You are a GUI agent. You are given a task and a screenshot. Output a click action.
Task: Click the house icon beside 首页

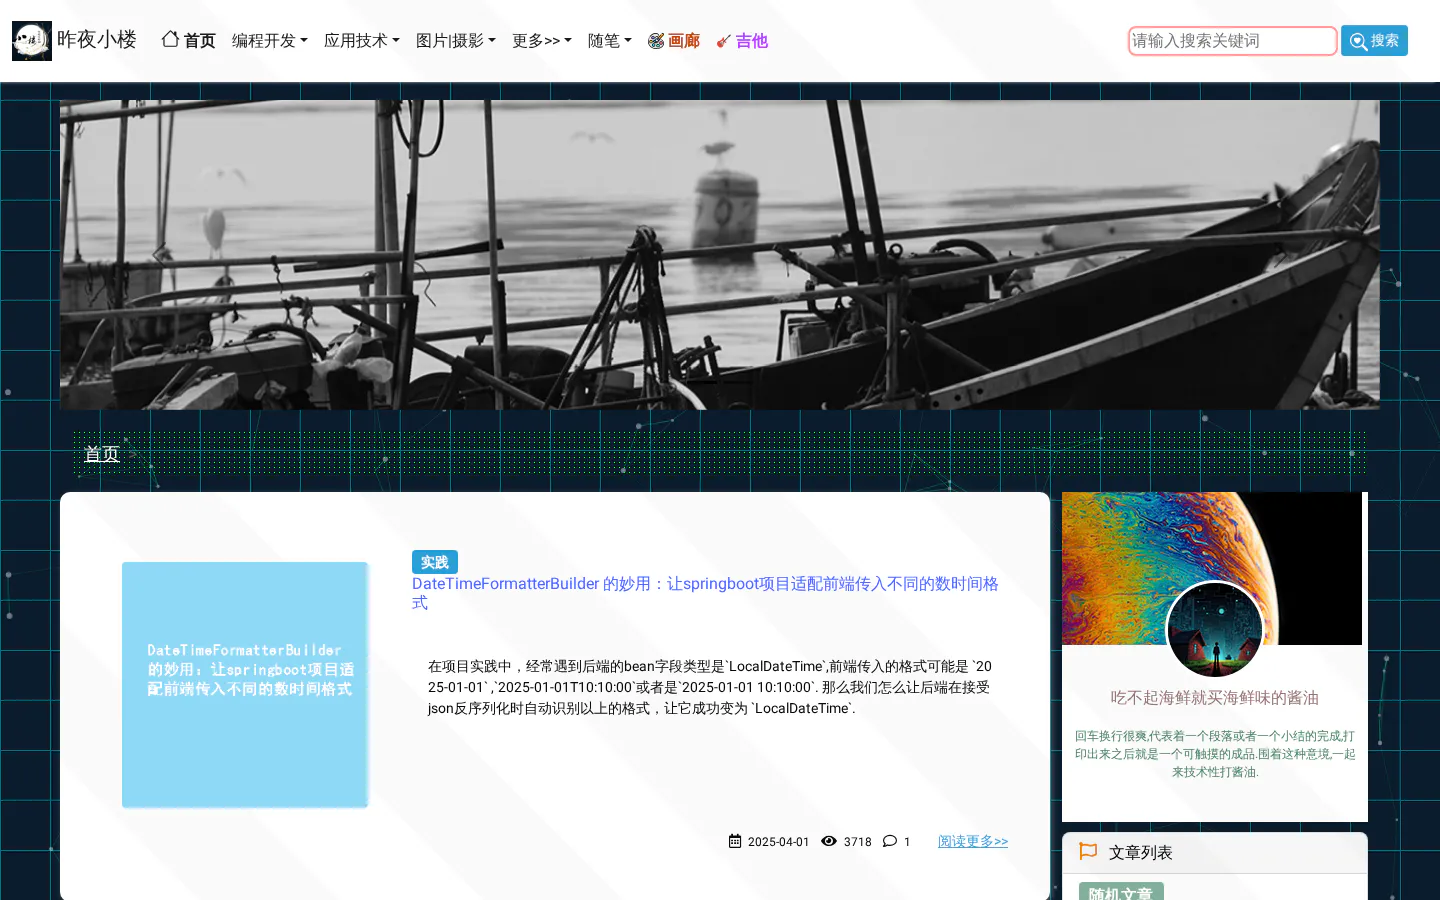coord(171,39)
